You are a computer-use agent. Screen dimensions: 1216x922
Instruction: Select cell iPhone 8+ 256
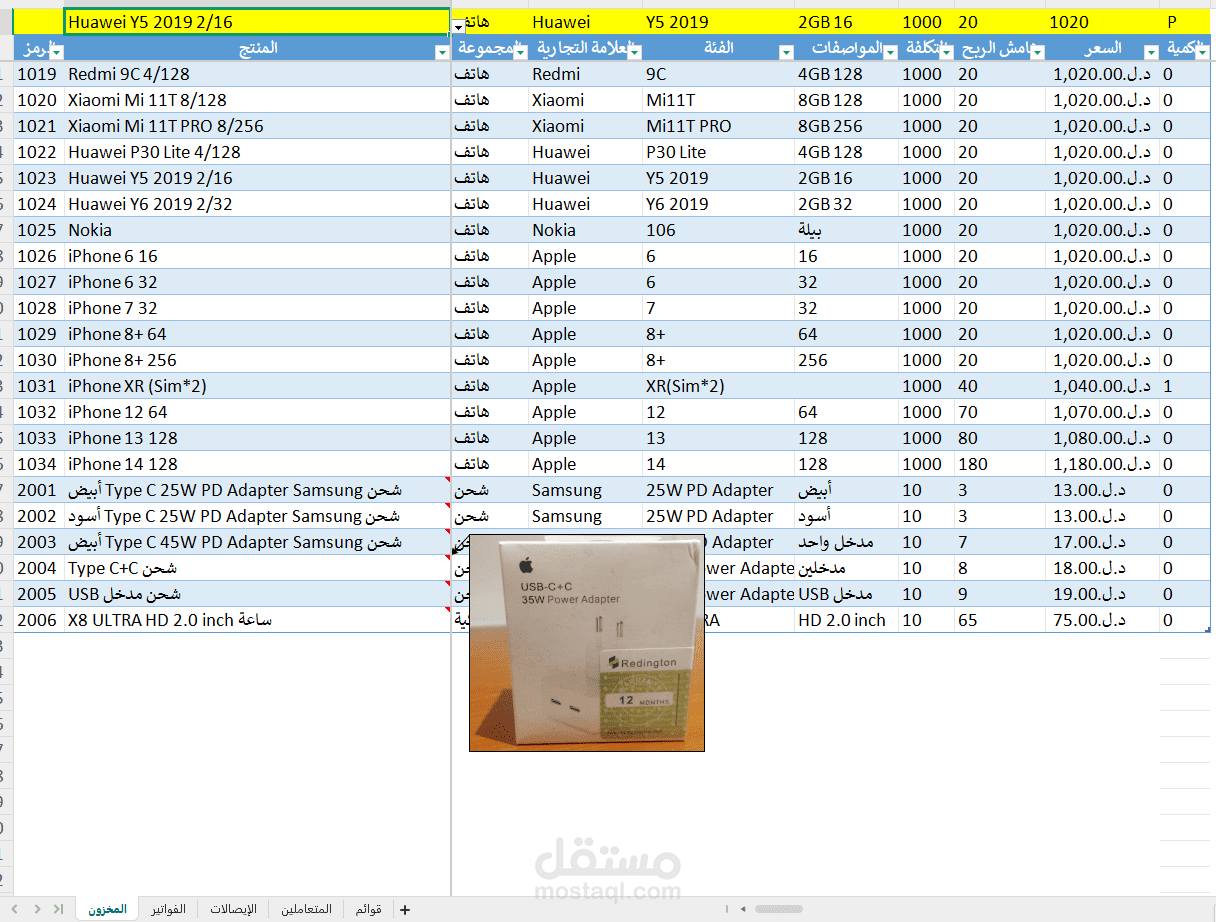[257, 360]
